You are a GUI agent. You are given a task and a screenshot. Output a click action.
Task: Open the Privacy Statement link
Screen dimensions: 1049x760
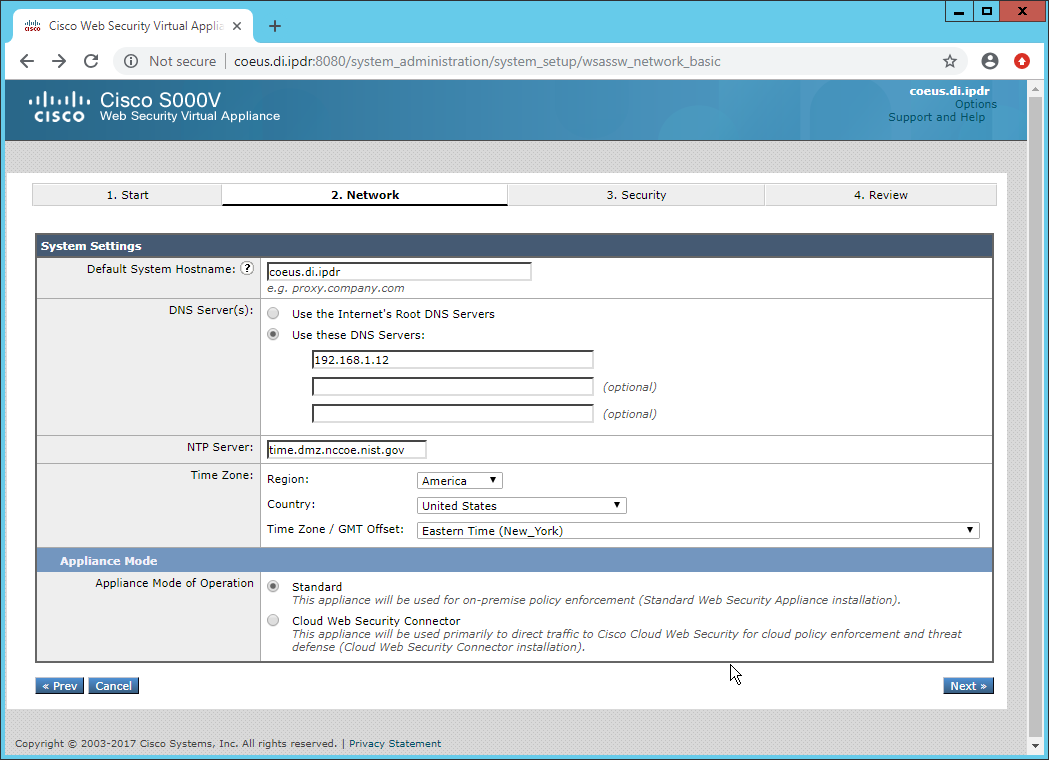coord(395,743)
